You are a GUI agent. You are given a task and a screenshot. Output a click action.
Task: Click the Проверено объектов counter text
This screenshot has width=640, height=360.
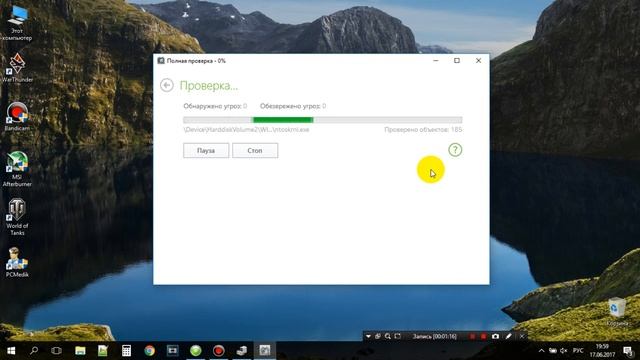coord(423,129)
